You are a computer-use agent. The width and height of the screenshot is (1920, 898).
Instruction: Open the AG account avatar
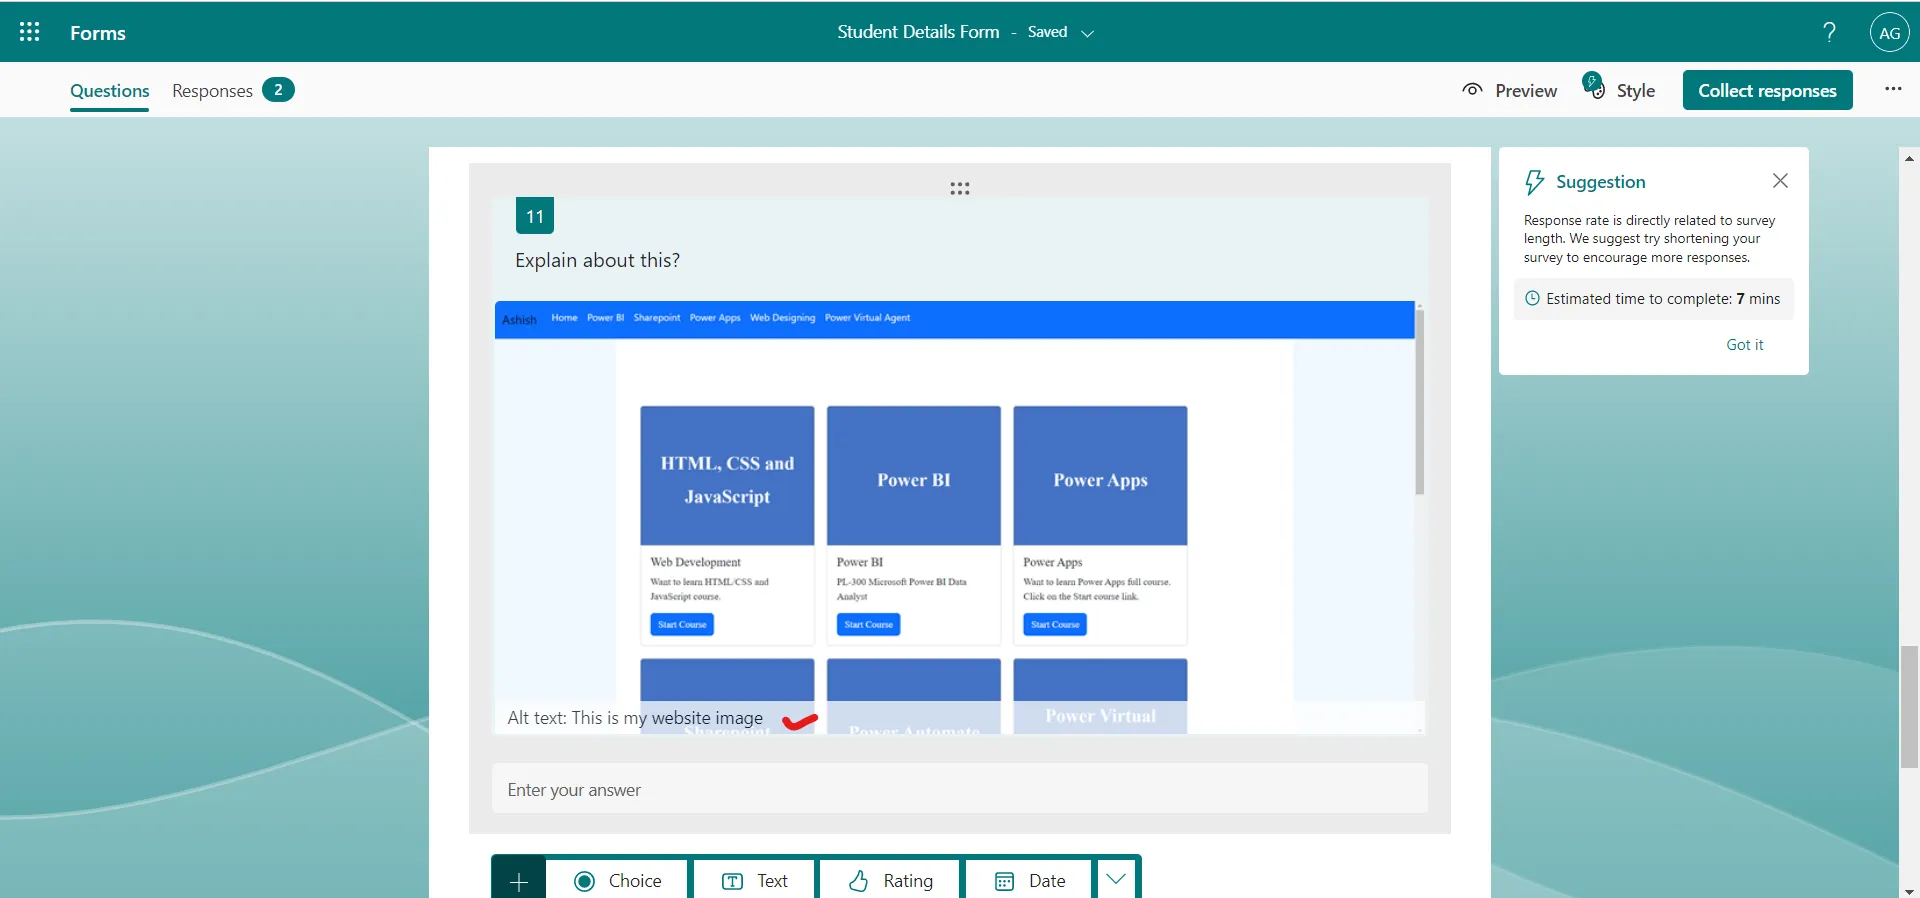[1889, 33]
